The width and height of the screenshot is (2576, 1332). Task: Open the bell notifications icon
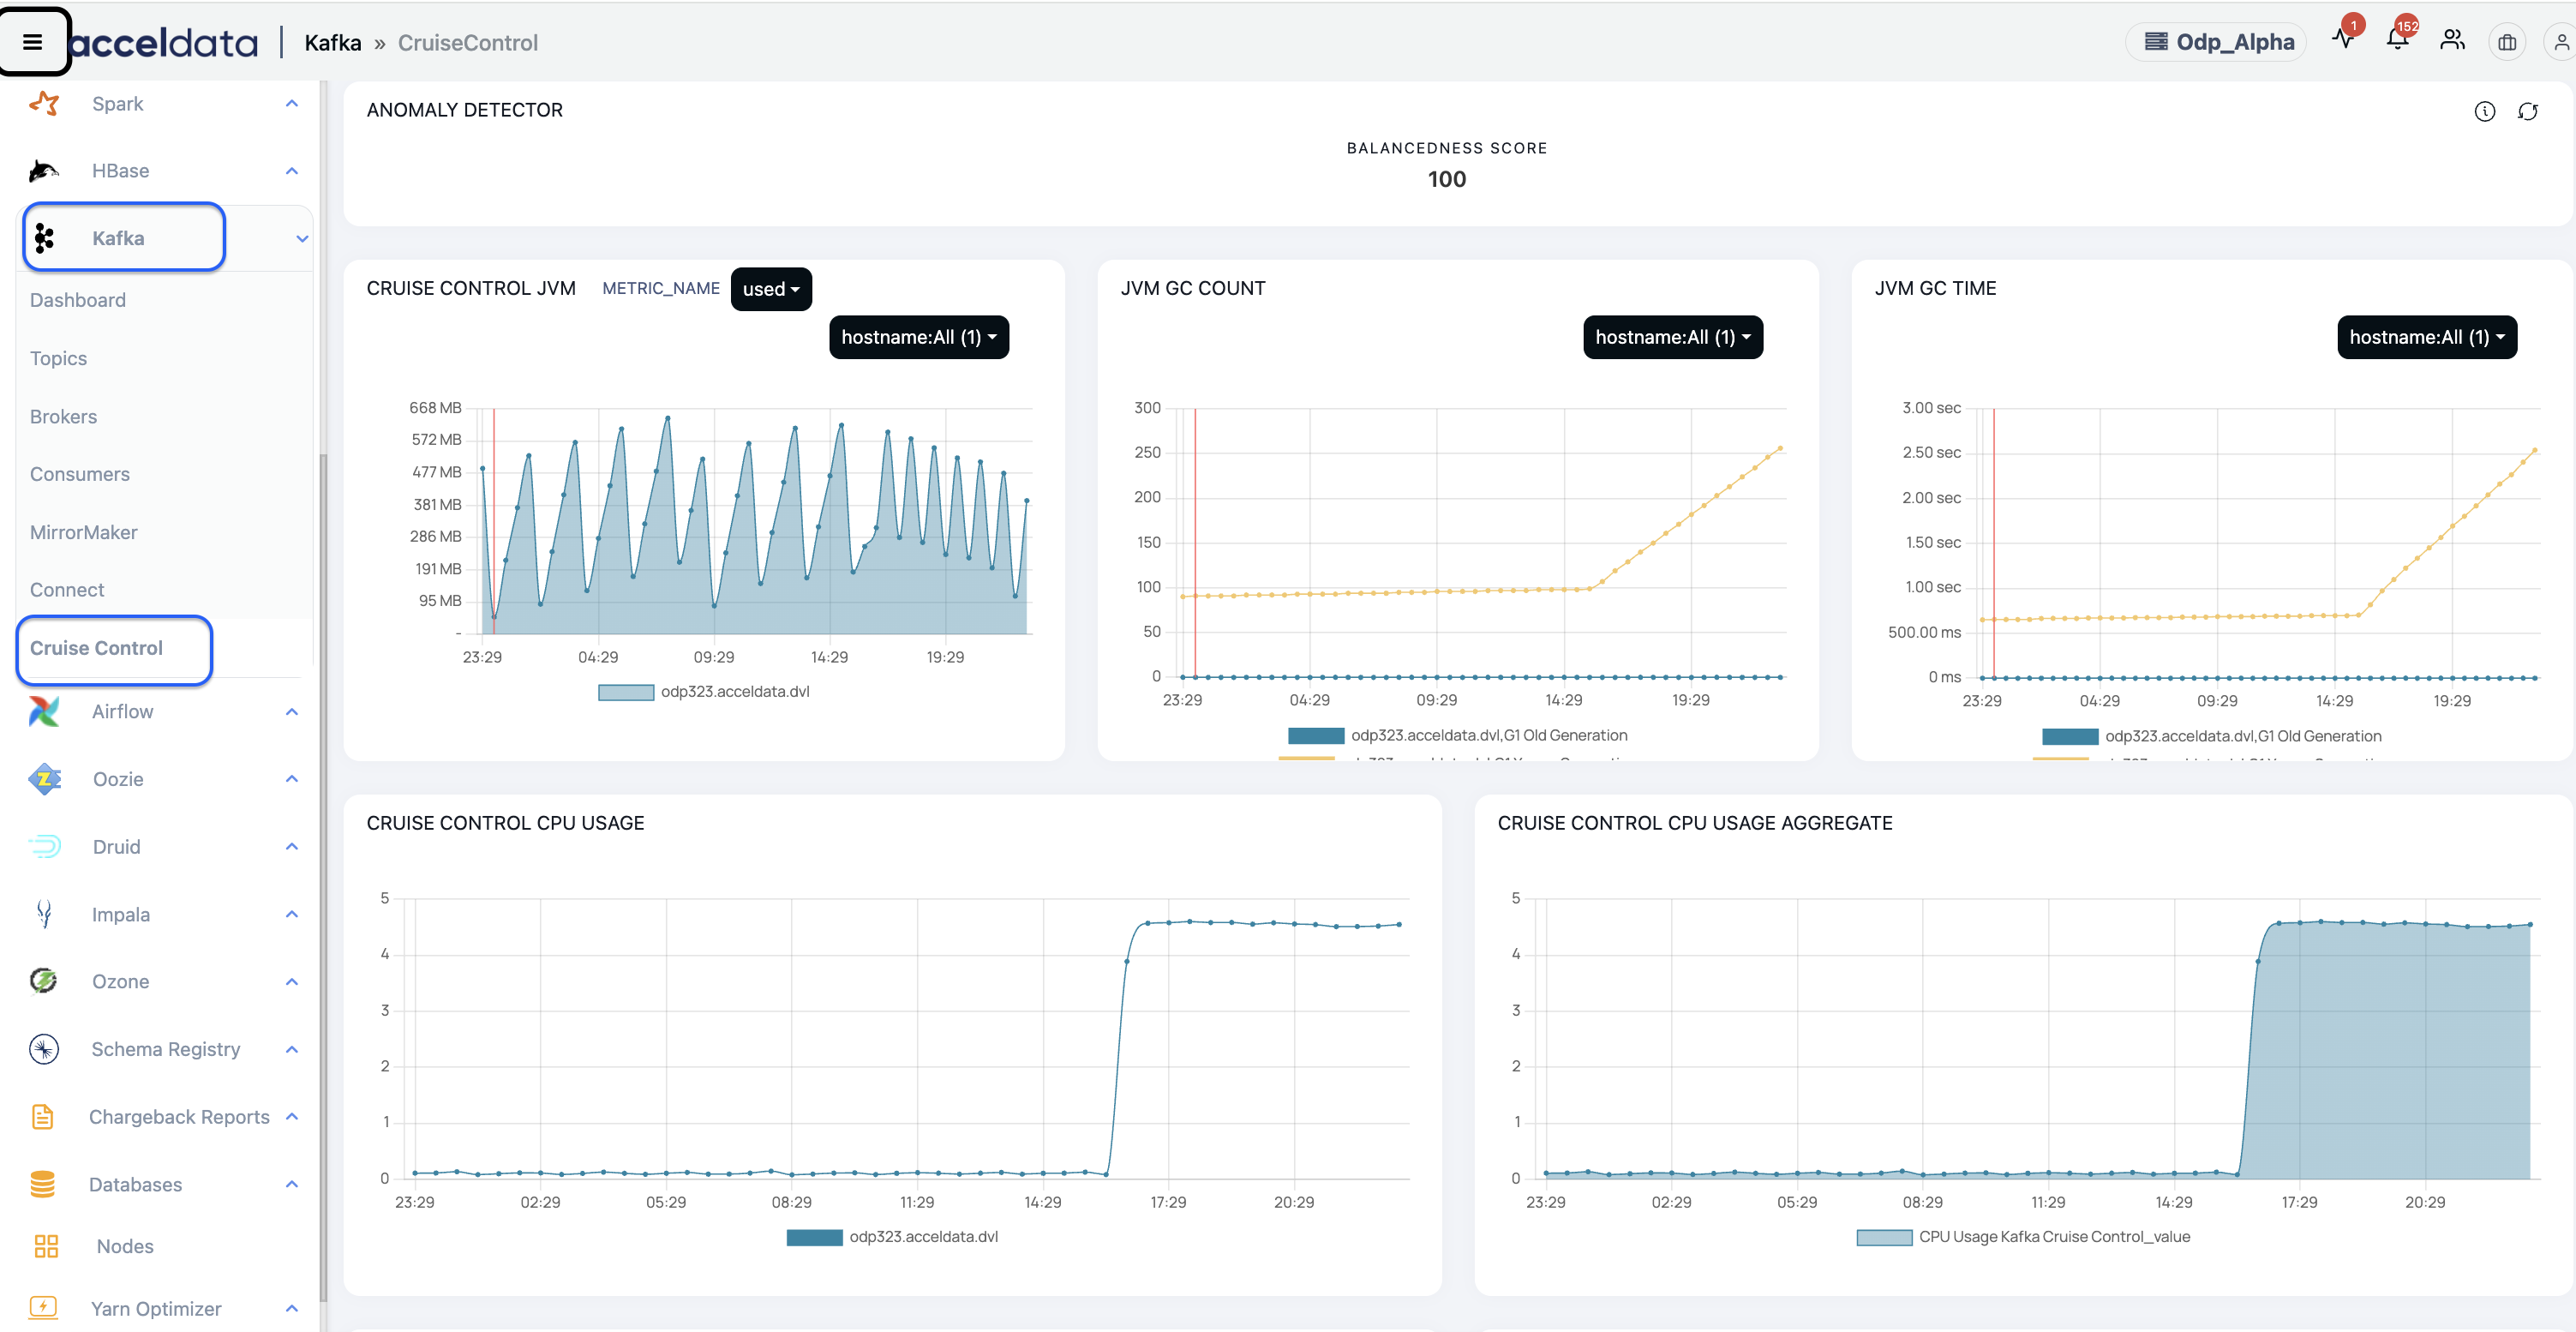coord(2397,40)
